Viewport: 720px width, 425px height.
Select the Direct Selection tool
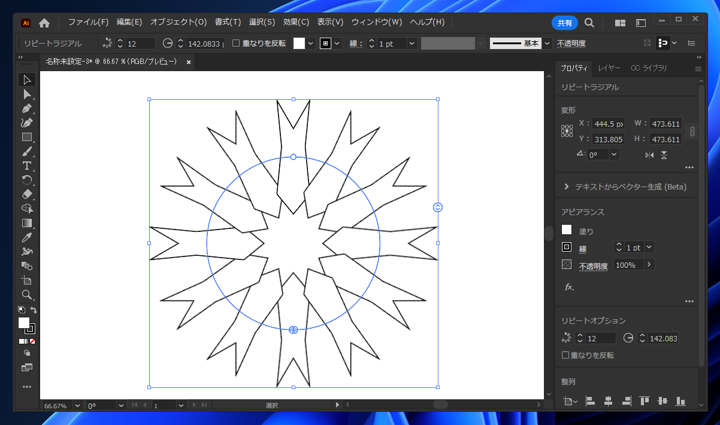pos(27,94)
